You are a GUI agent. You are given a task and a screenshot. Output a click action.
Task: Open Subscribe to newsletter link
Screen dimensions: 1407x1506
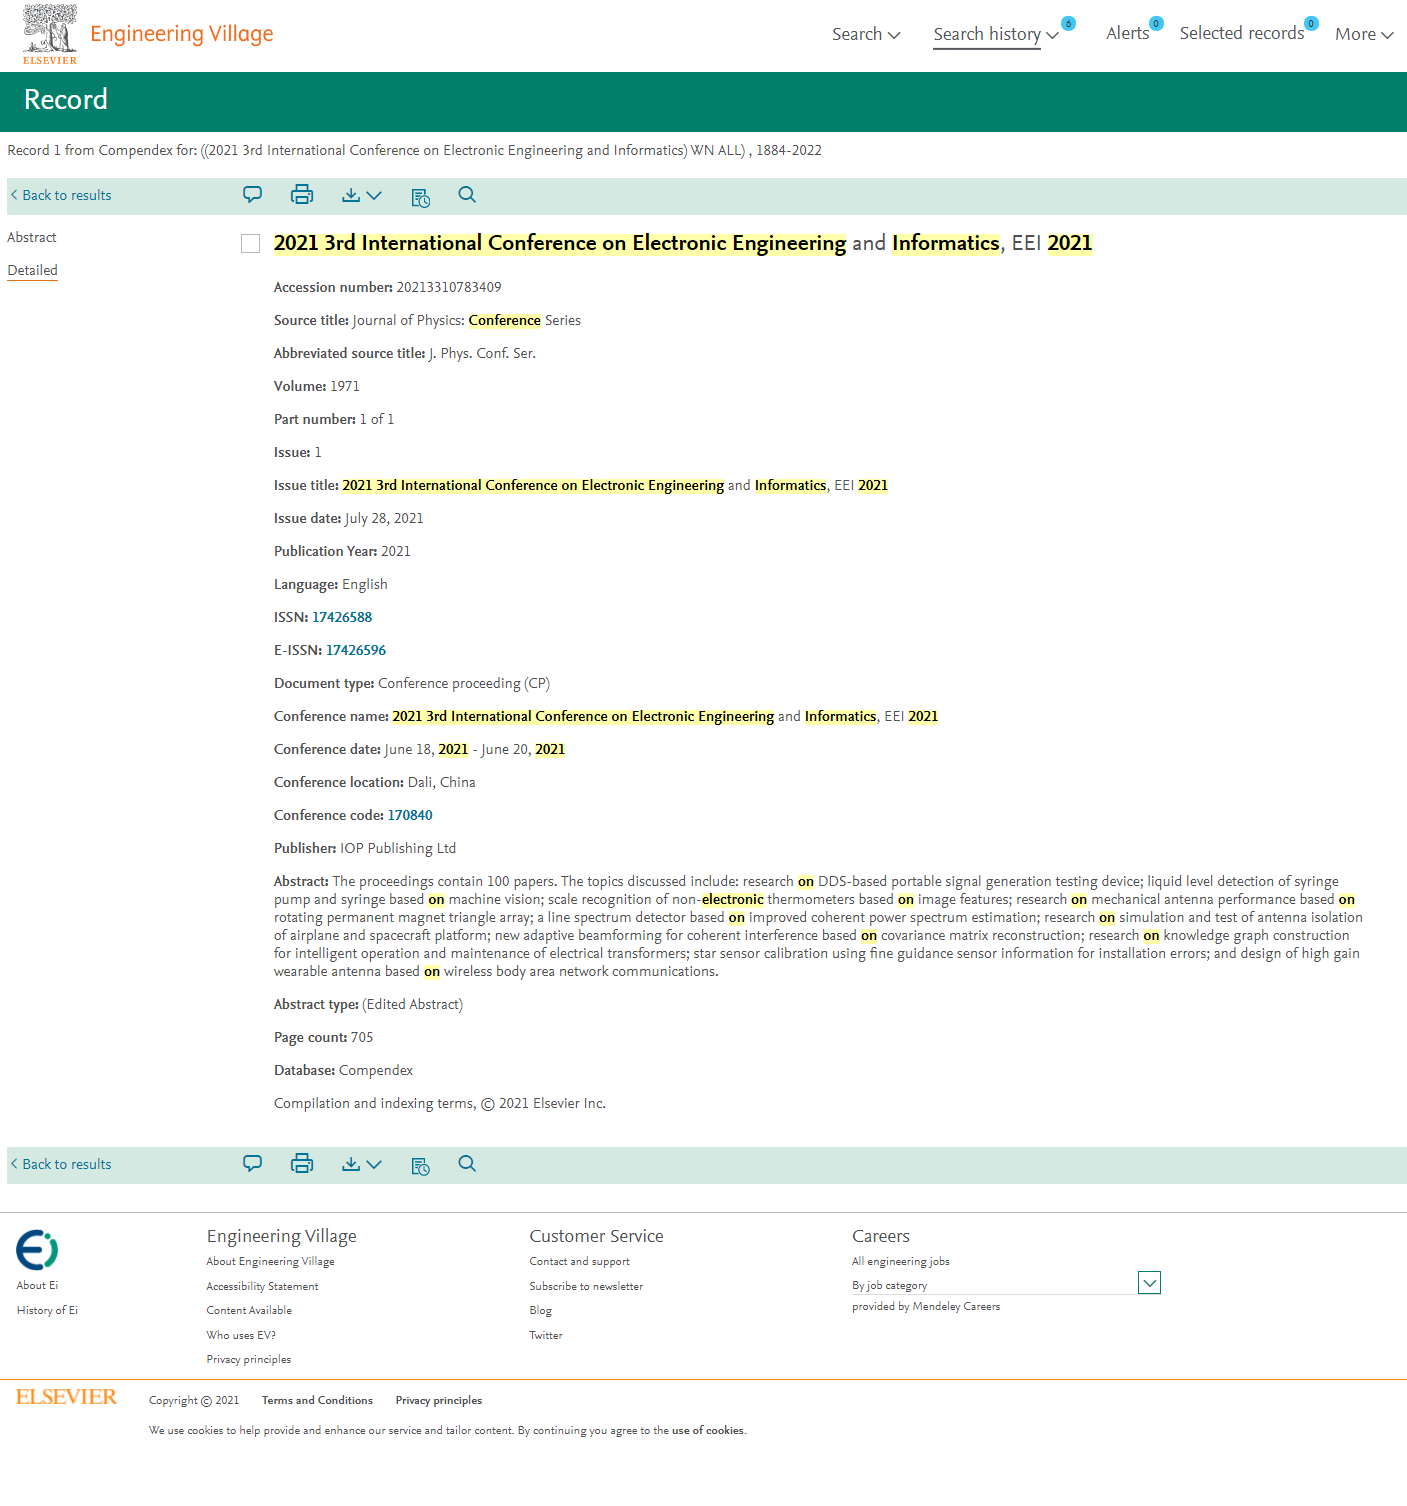pos(586,1286)
